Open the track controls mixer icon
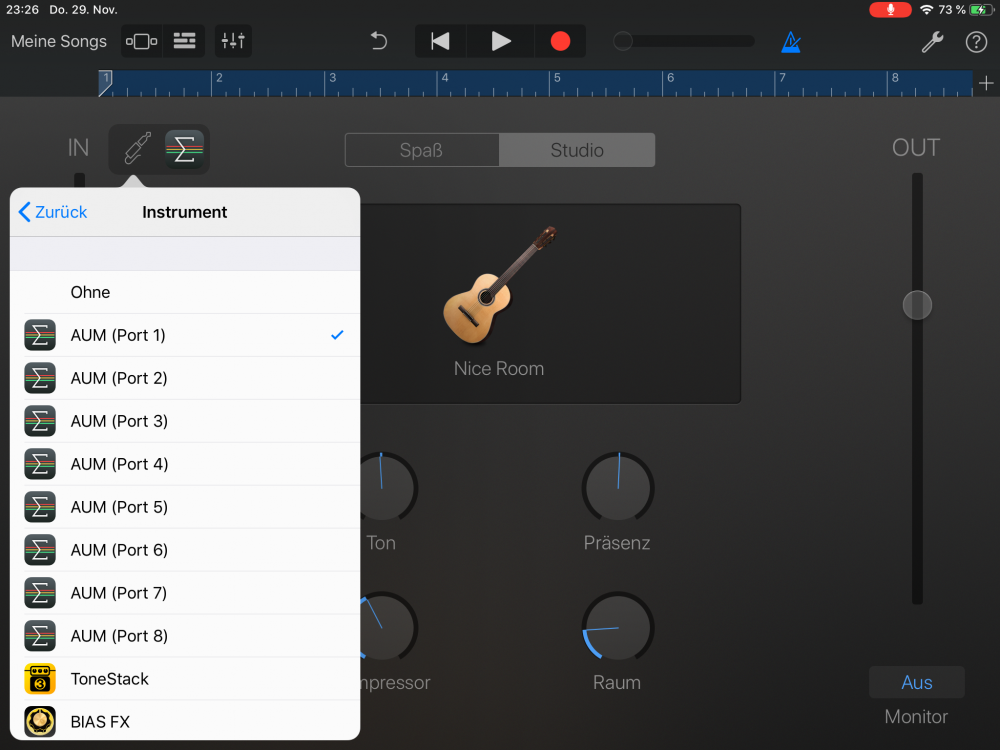Screen dimensions: 1000x750 coord(233,41)
